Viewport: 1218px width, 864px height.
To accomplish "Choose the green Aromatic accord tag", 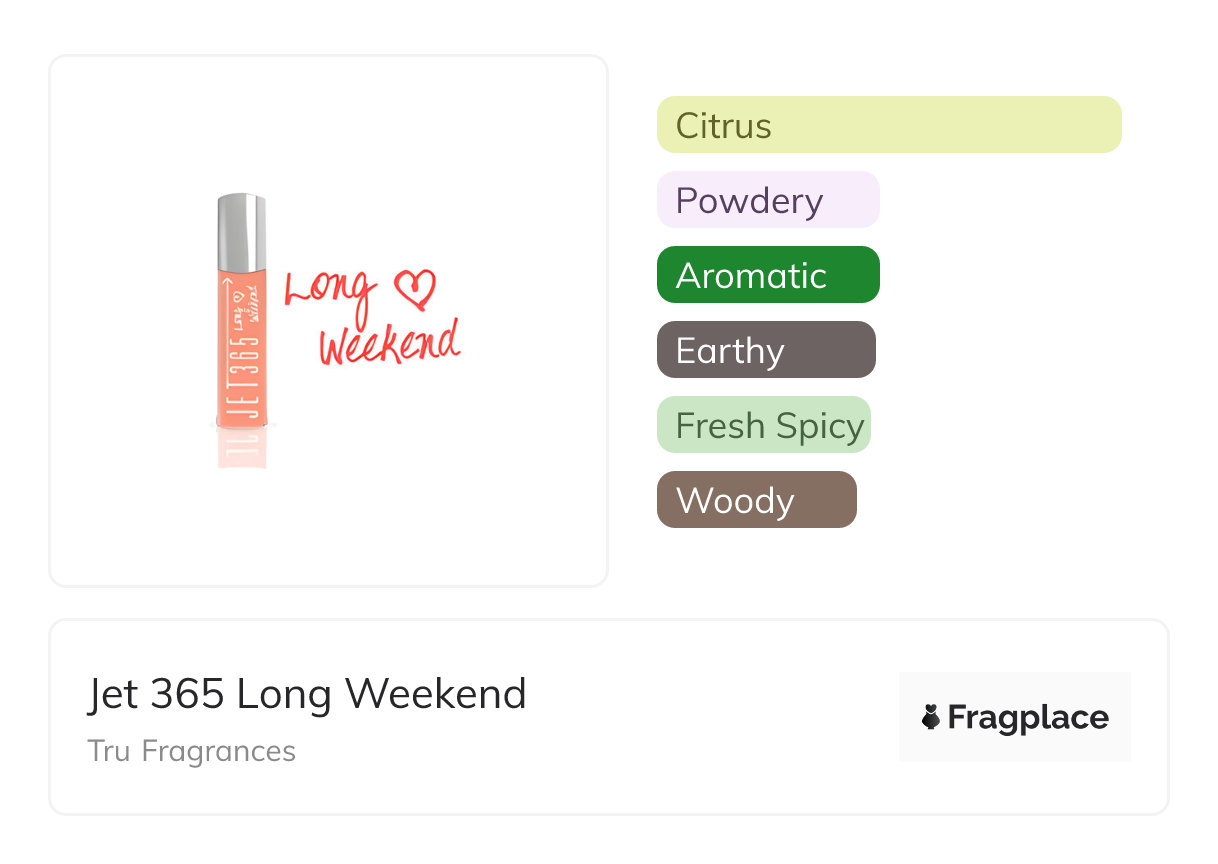I will (768, 275).
